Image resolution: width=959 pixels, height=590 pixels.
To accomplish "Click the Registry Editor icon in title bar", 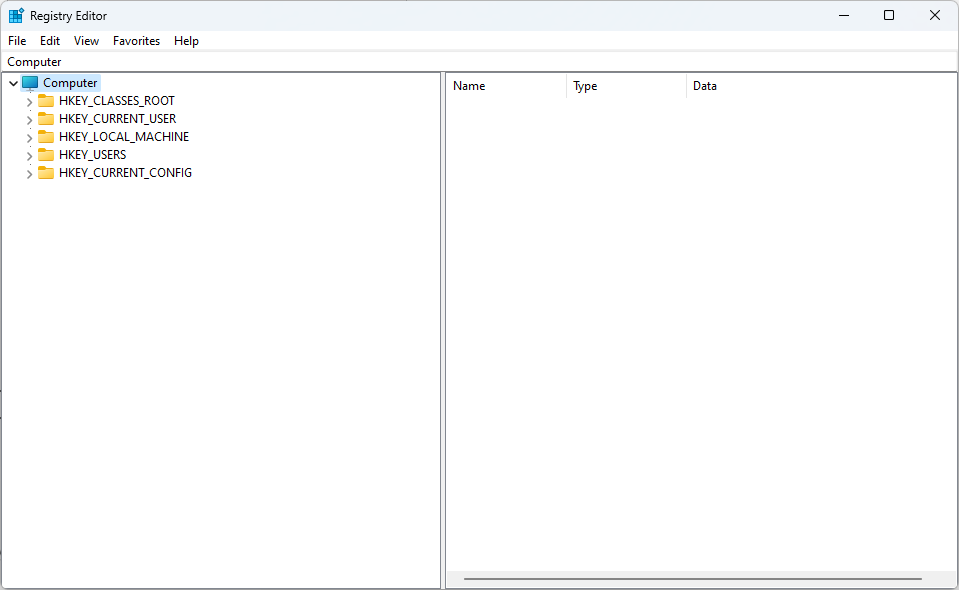I will (16, 16).
